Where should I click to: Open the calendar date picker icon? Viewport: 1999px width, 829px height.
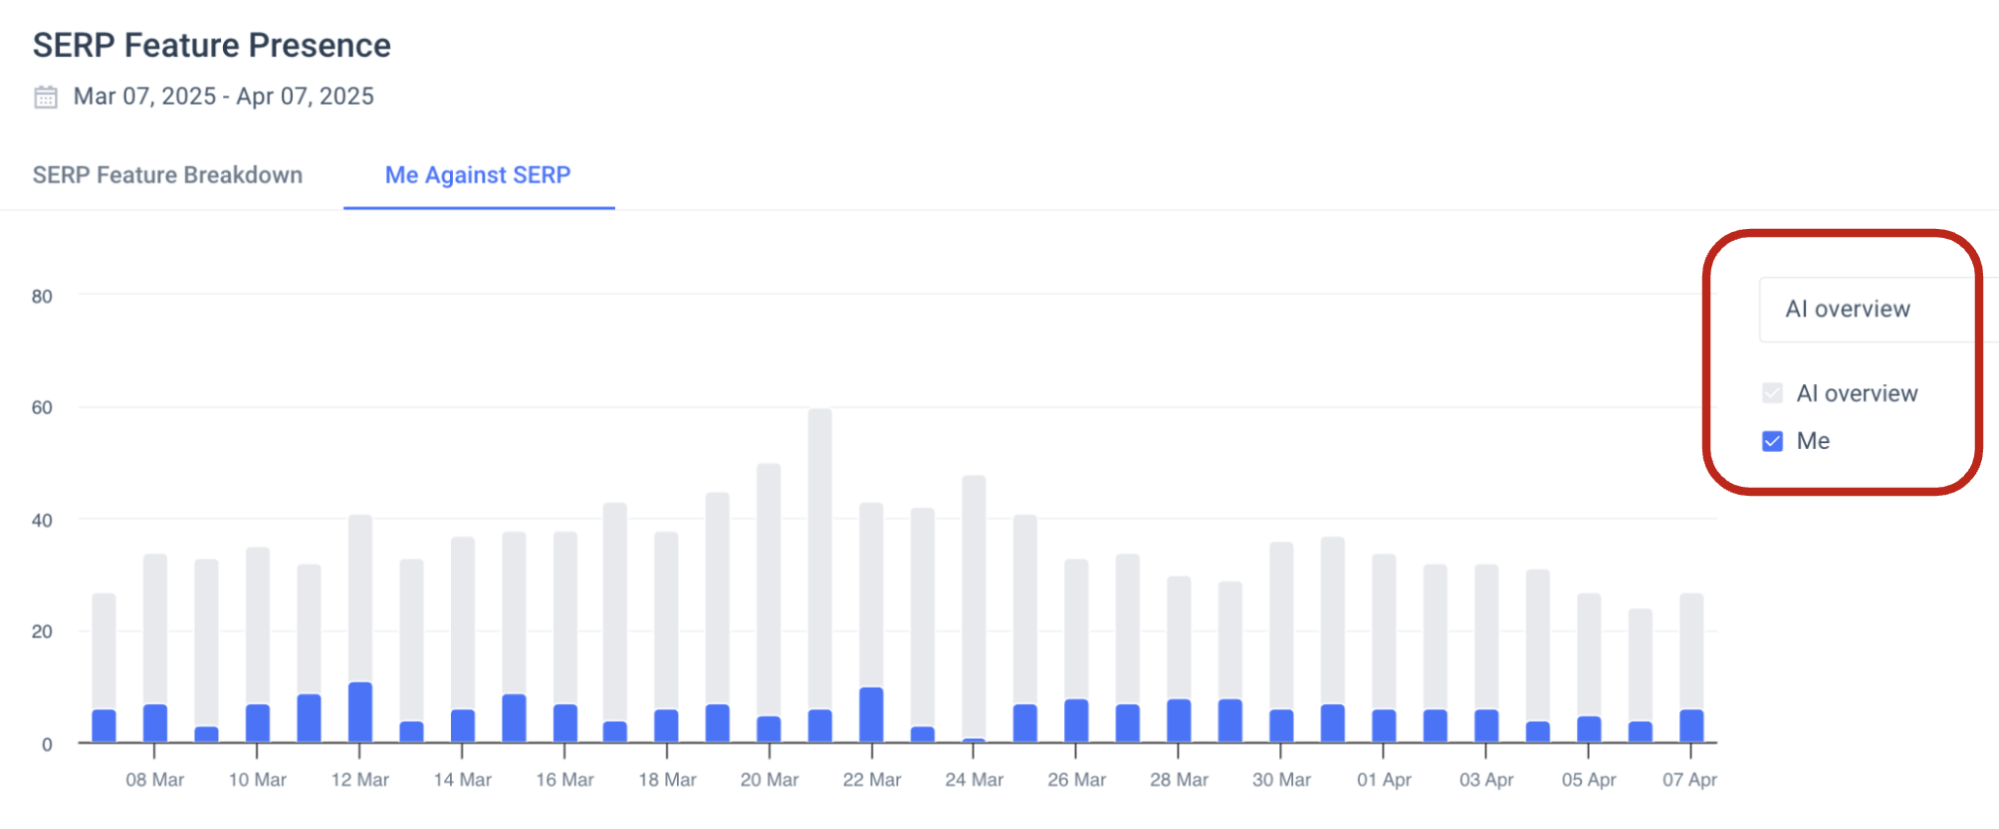tap(45, 96)
